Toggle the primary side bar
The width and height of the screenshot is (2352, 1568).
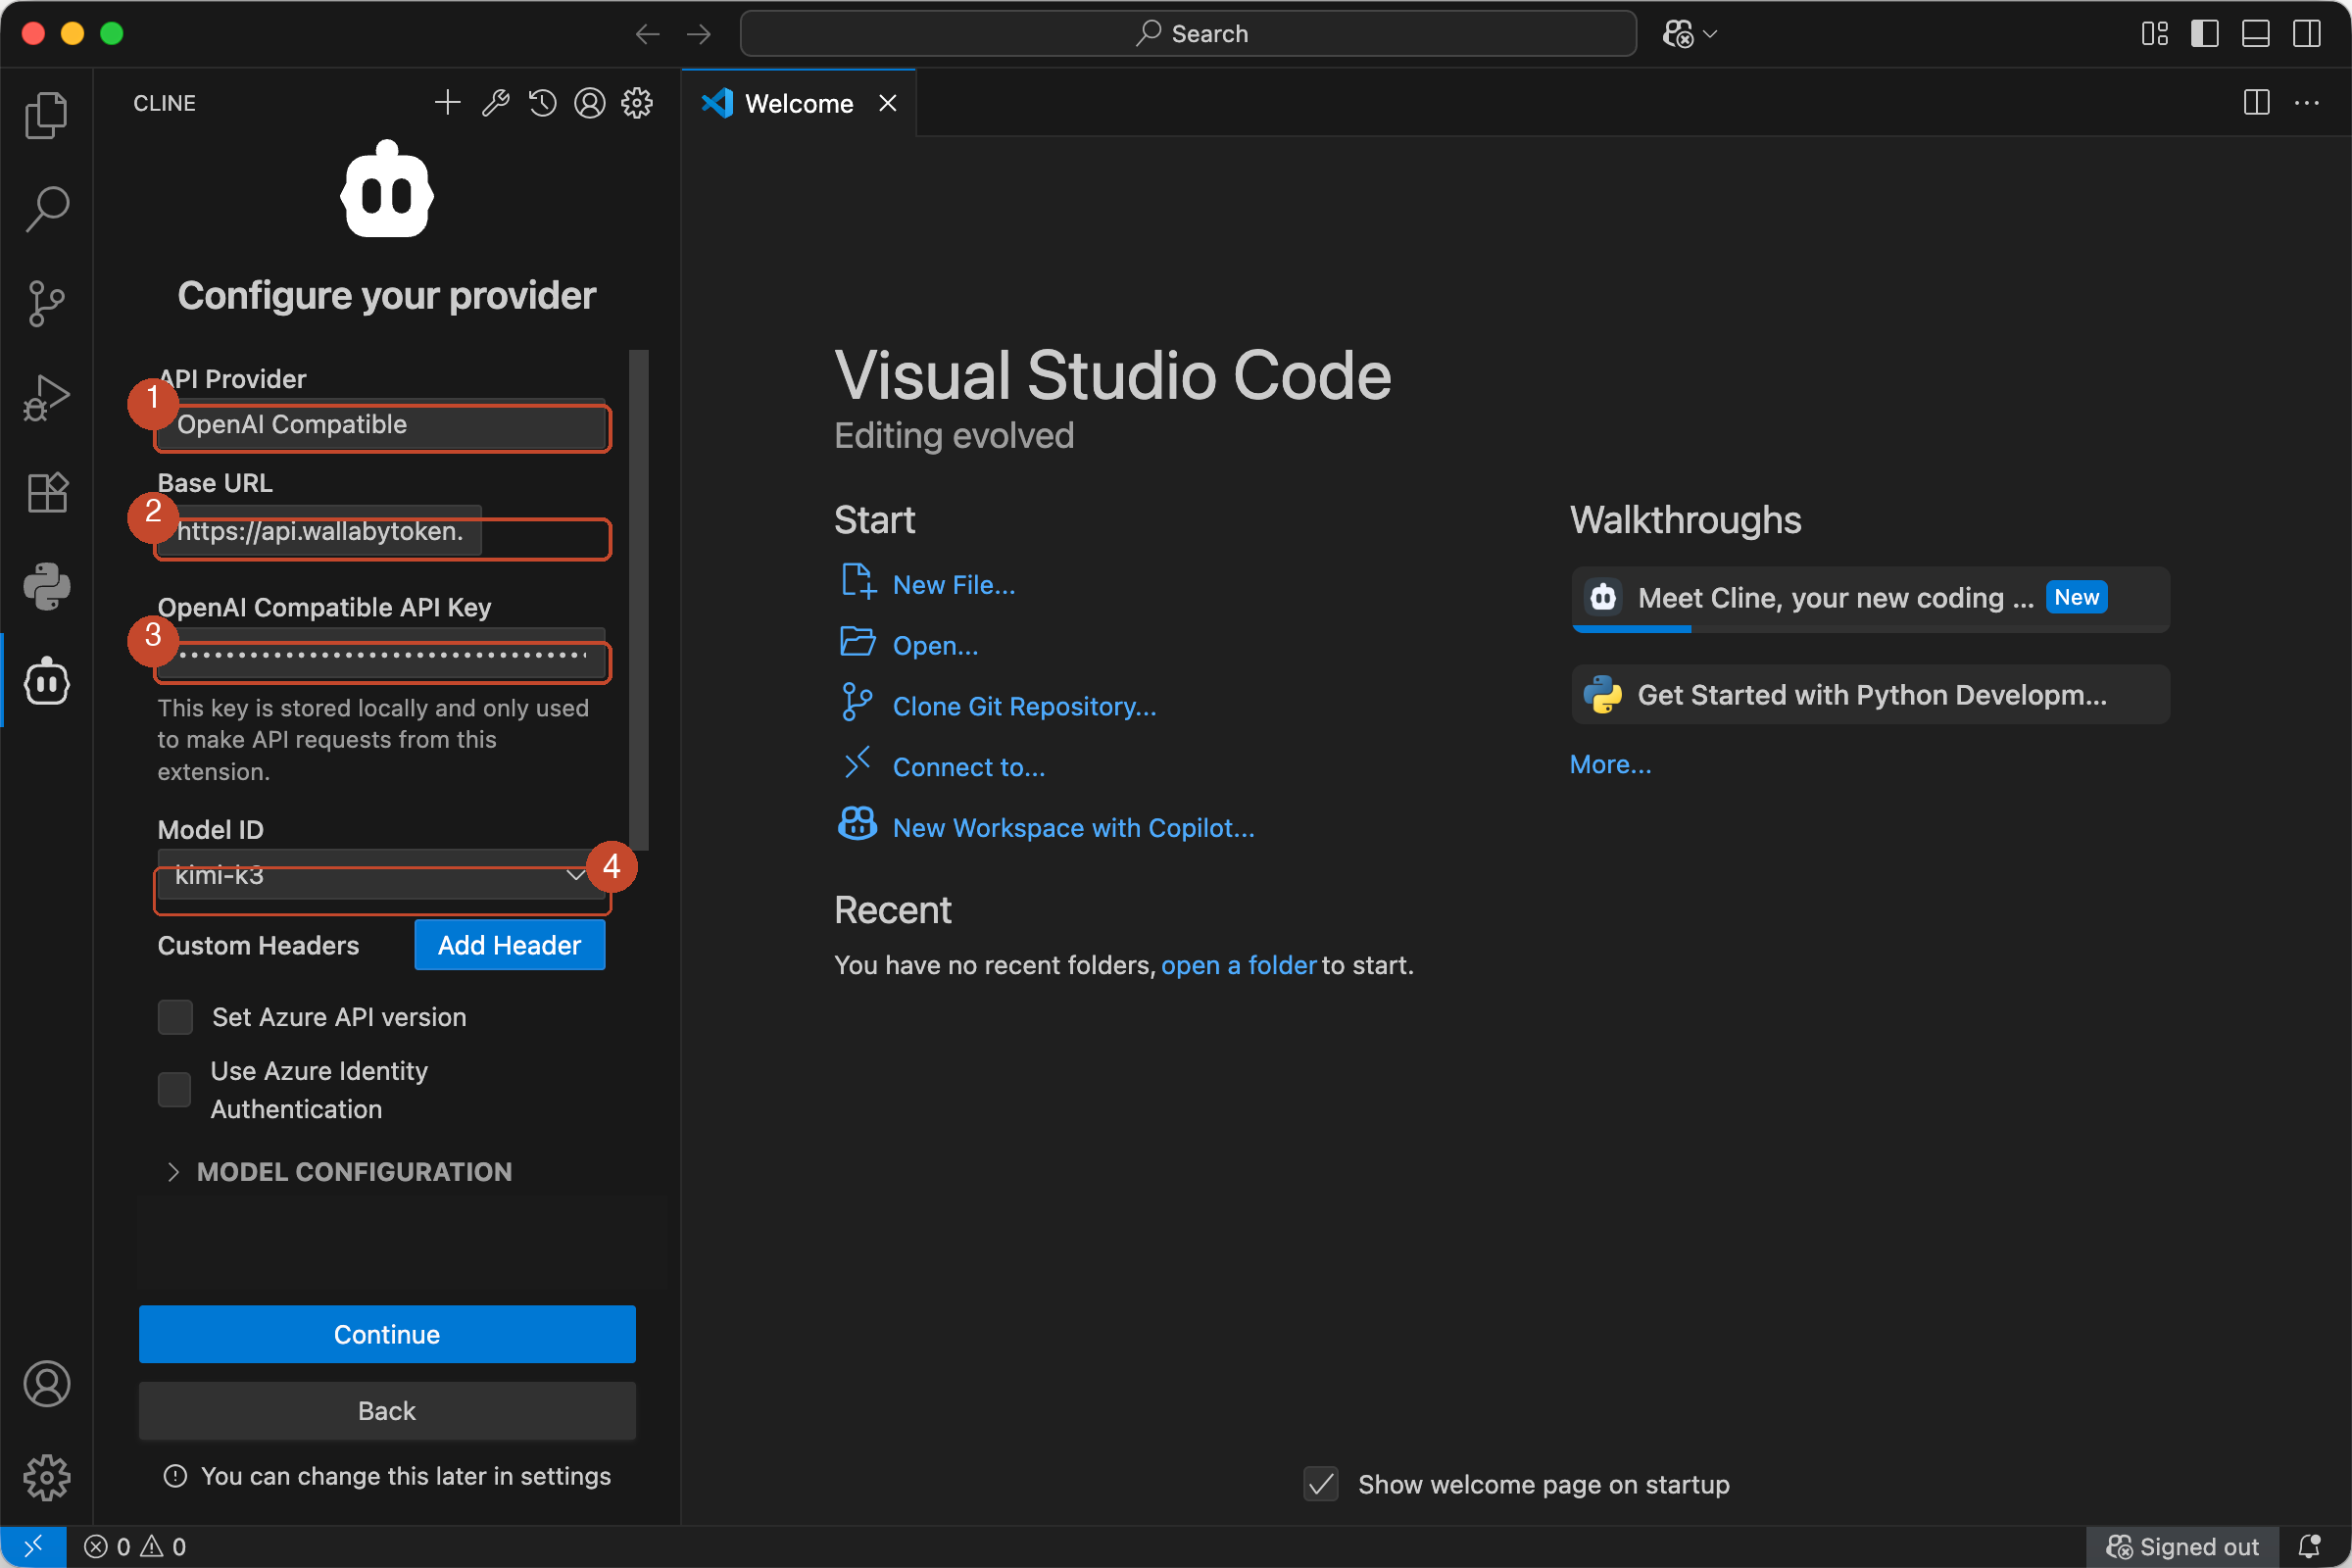2204,34
